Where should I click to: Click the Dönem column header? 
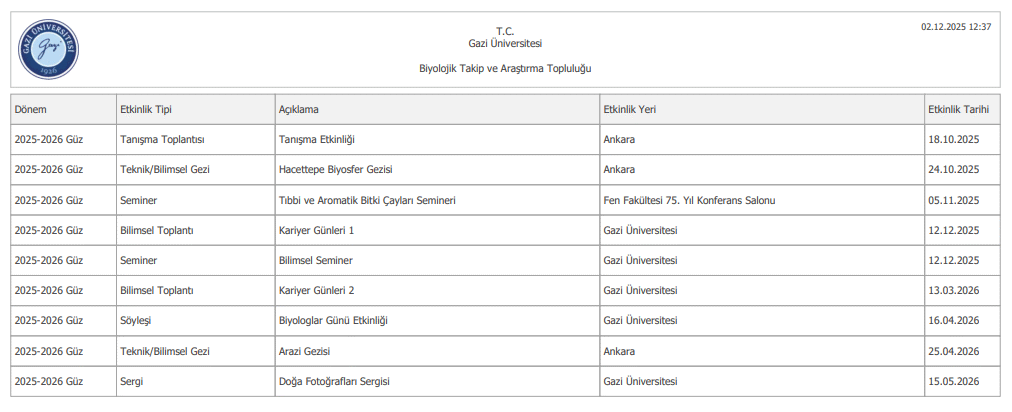[x=31, y=109]
